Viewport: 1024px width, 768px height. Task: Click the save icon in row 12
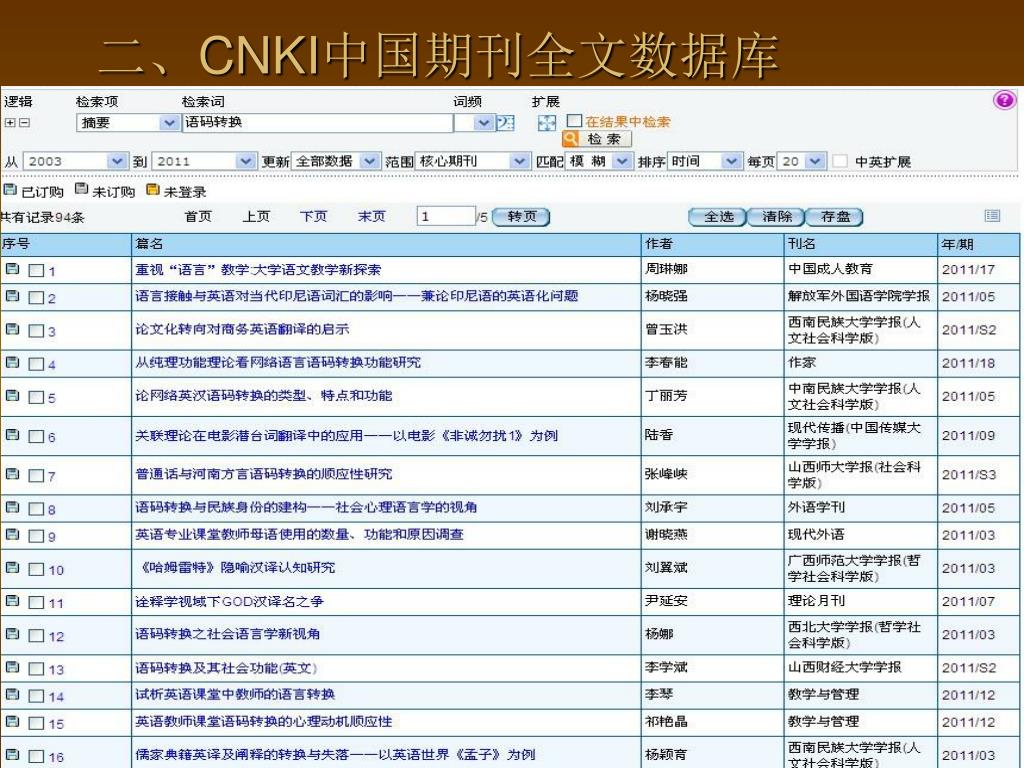12,633
